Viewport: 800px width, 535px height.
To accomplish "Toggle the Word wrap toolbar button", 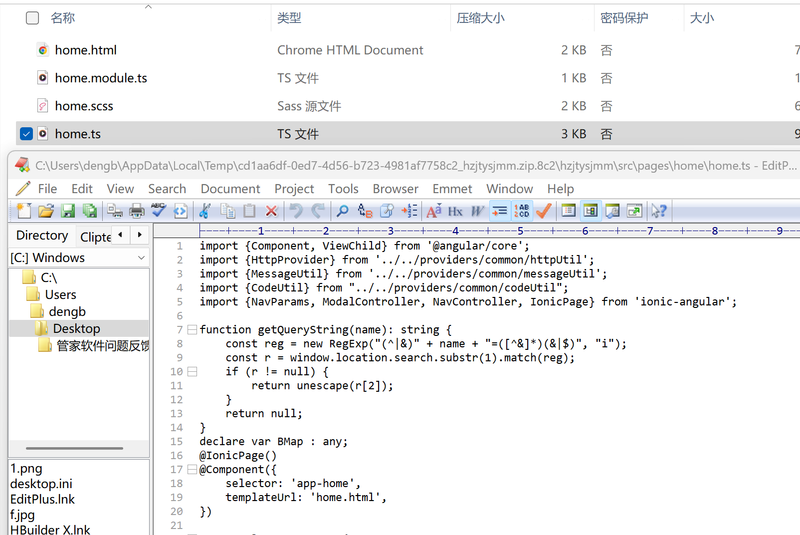I will tap(499, 211).
